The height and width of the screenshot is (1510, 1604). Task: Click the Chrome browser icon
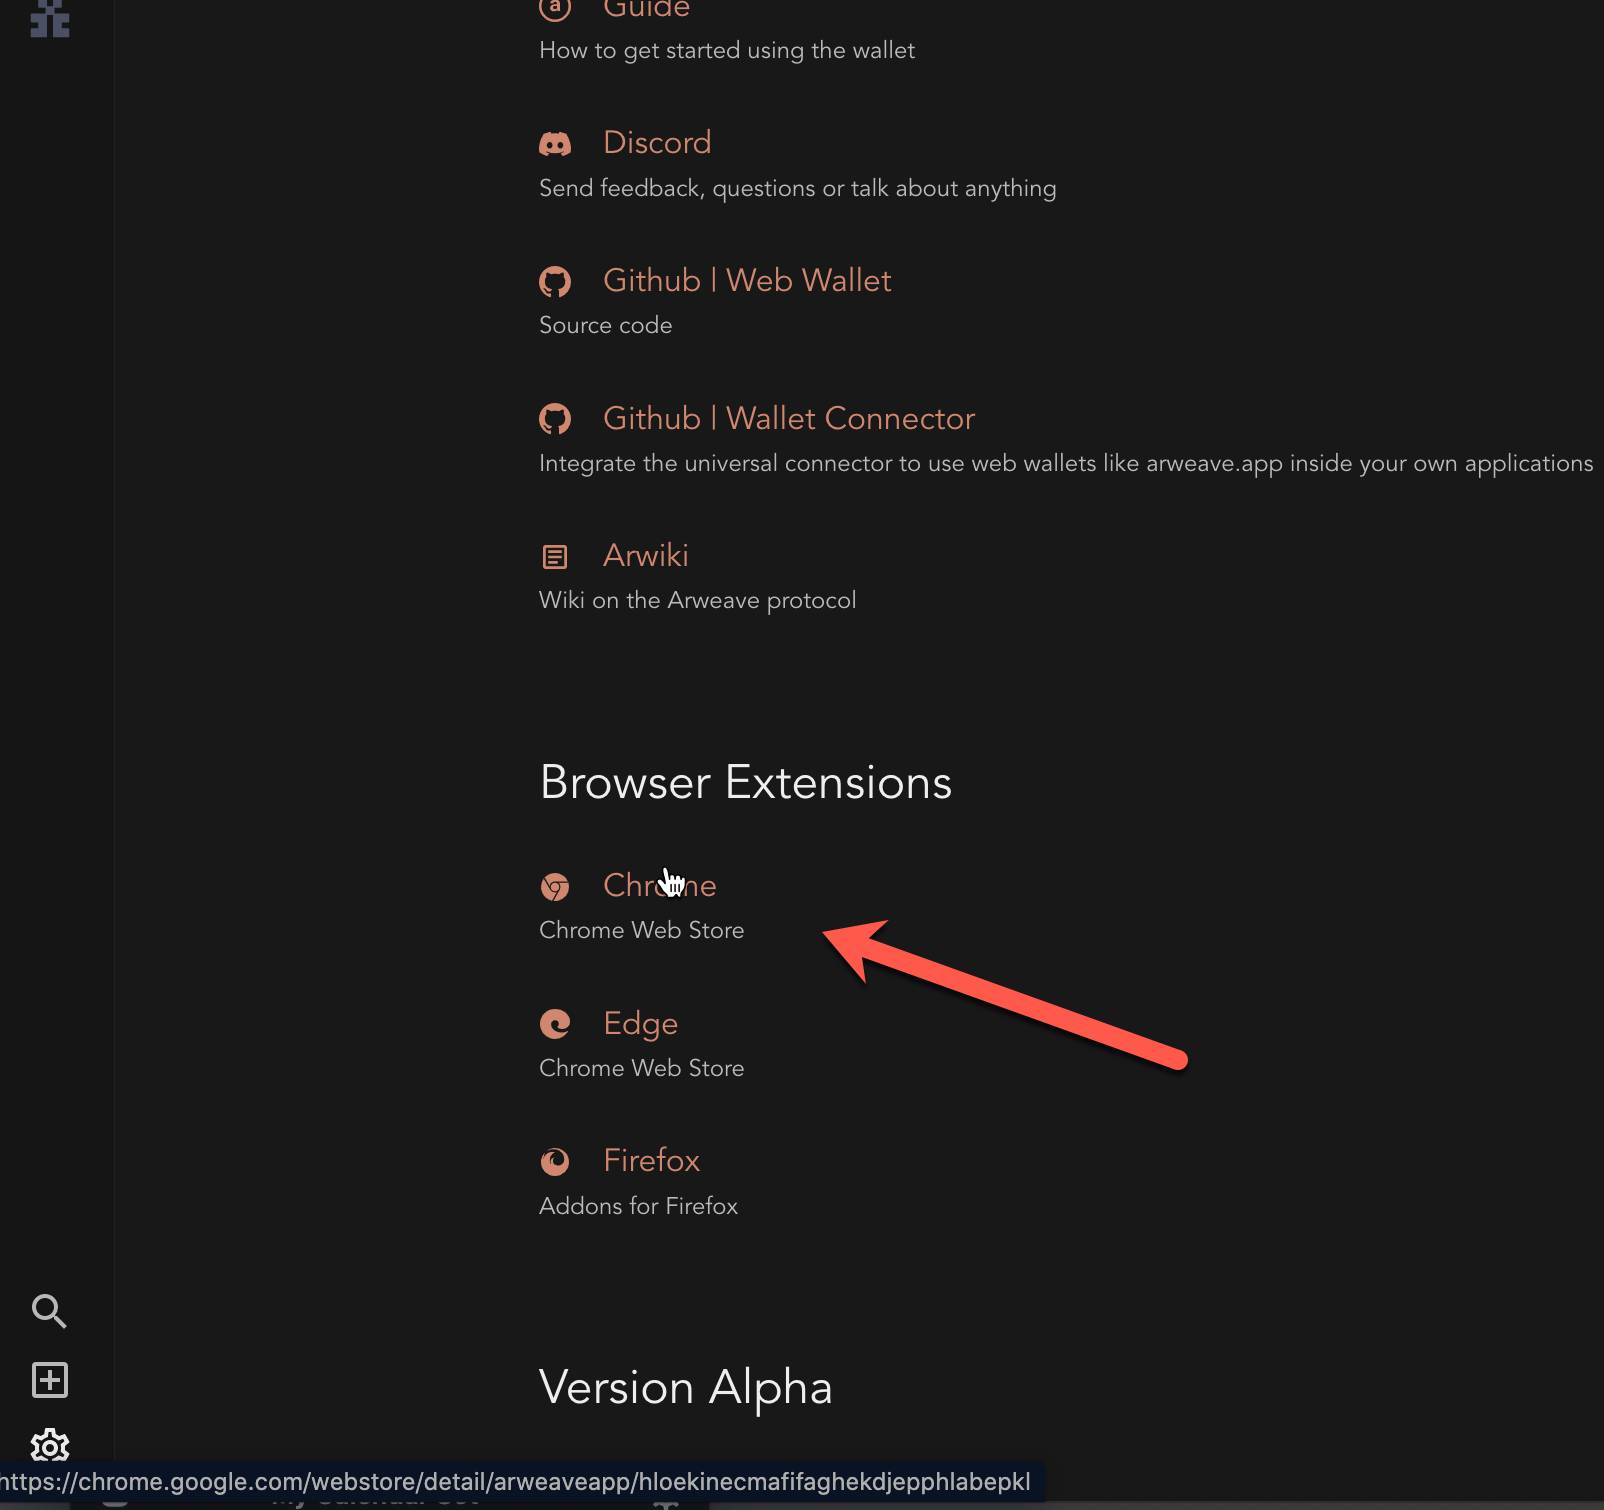click(x=555, y=887)
